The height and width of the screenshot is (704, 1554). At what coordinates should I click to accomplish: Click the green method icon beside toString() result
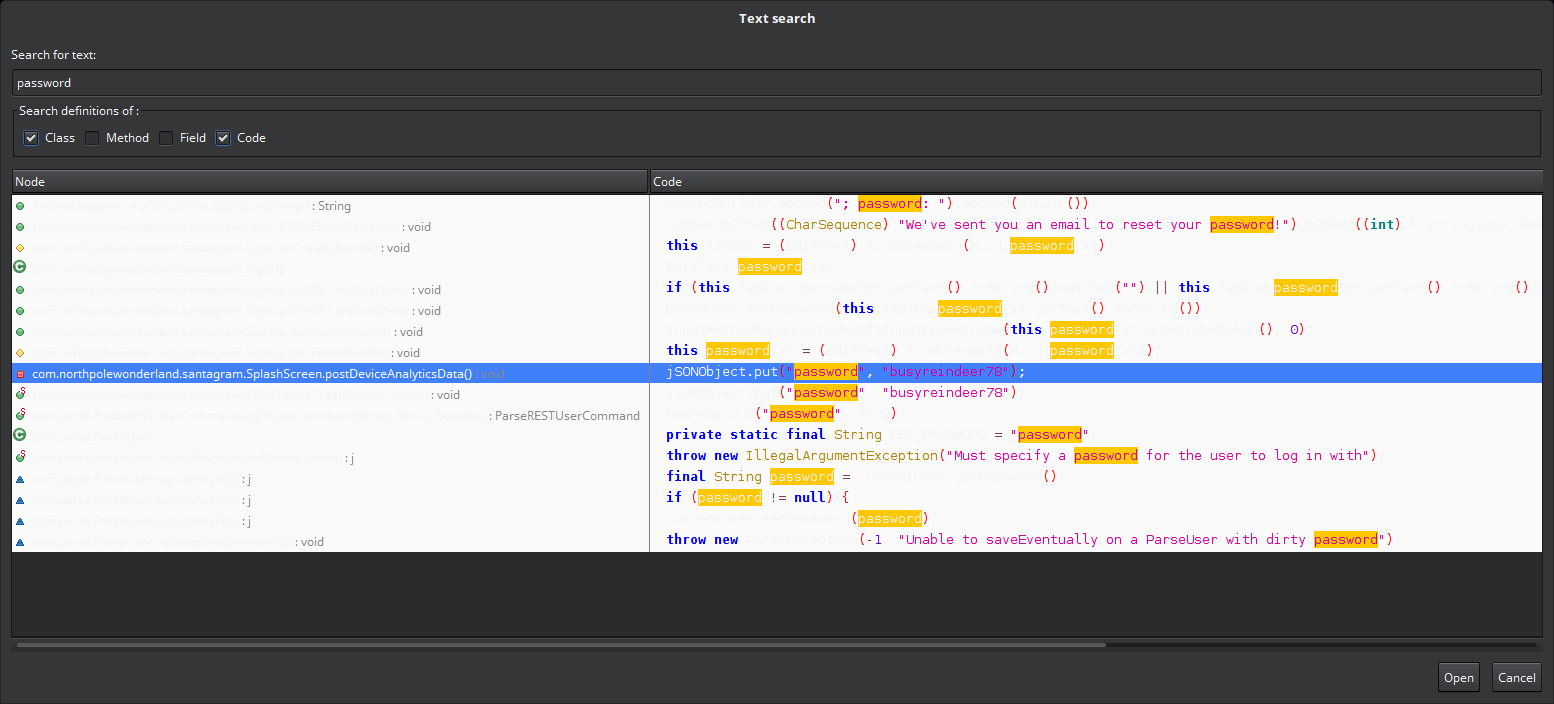tap(20, 206)
